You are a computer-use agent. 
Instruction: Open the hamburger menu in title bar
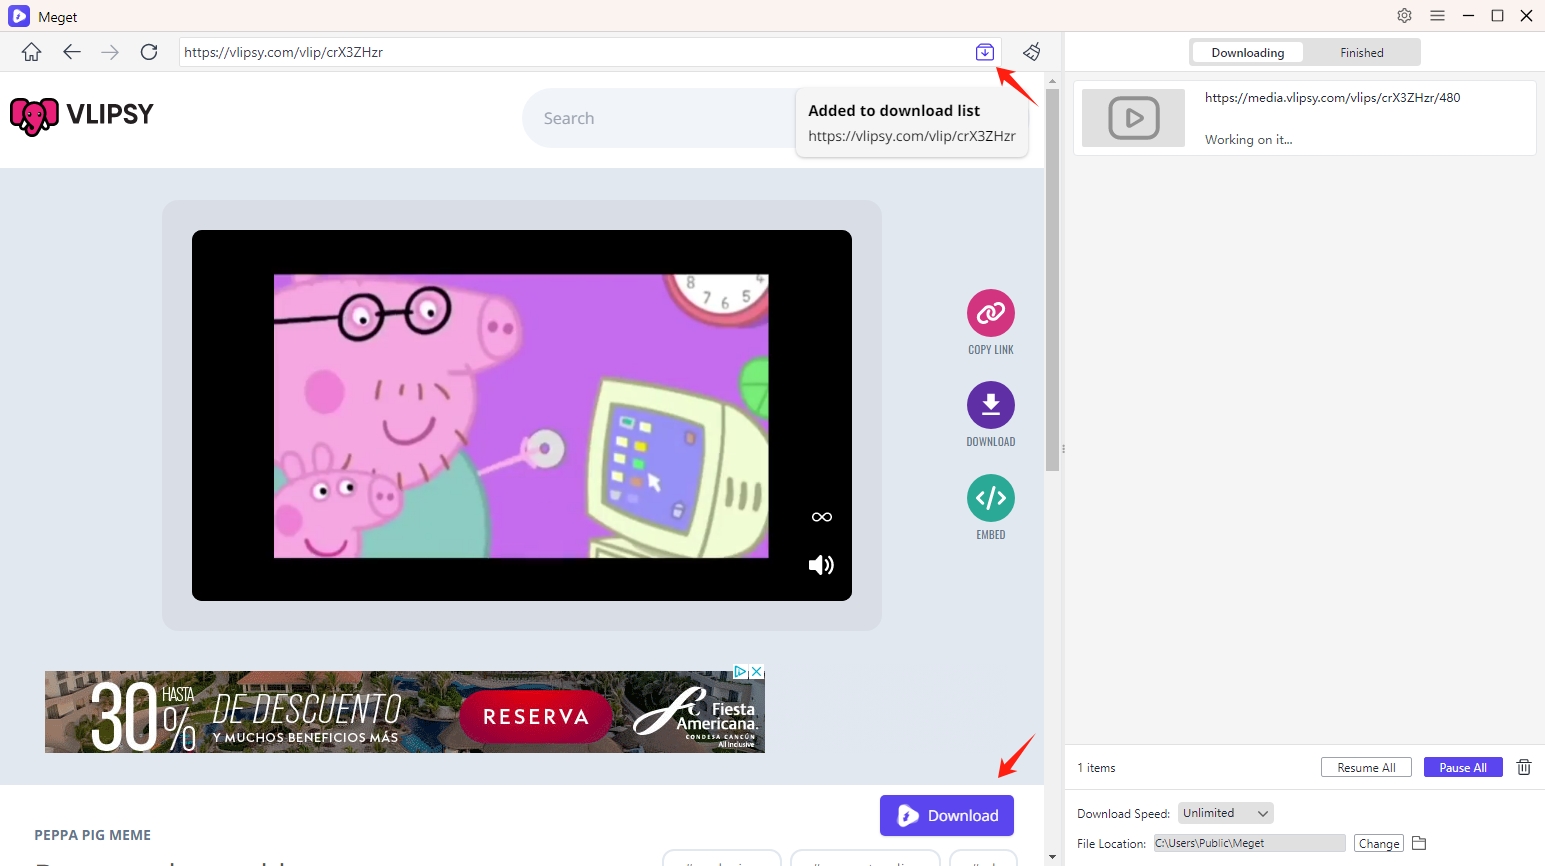click(1437, 16)
